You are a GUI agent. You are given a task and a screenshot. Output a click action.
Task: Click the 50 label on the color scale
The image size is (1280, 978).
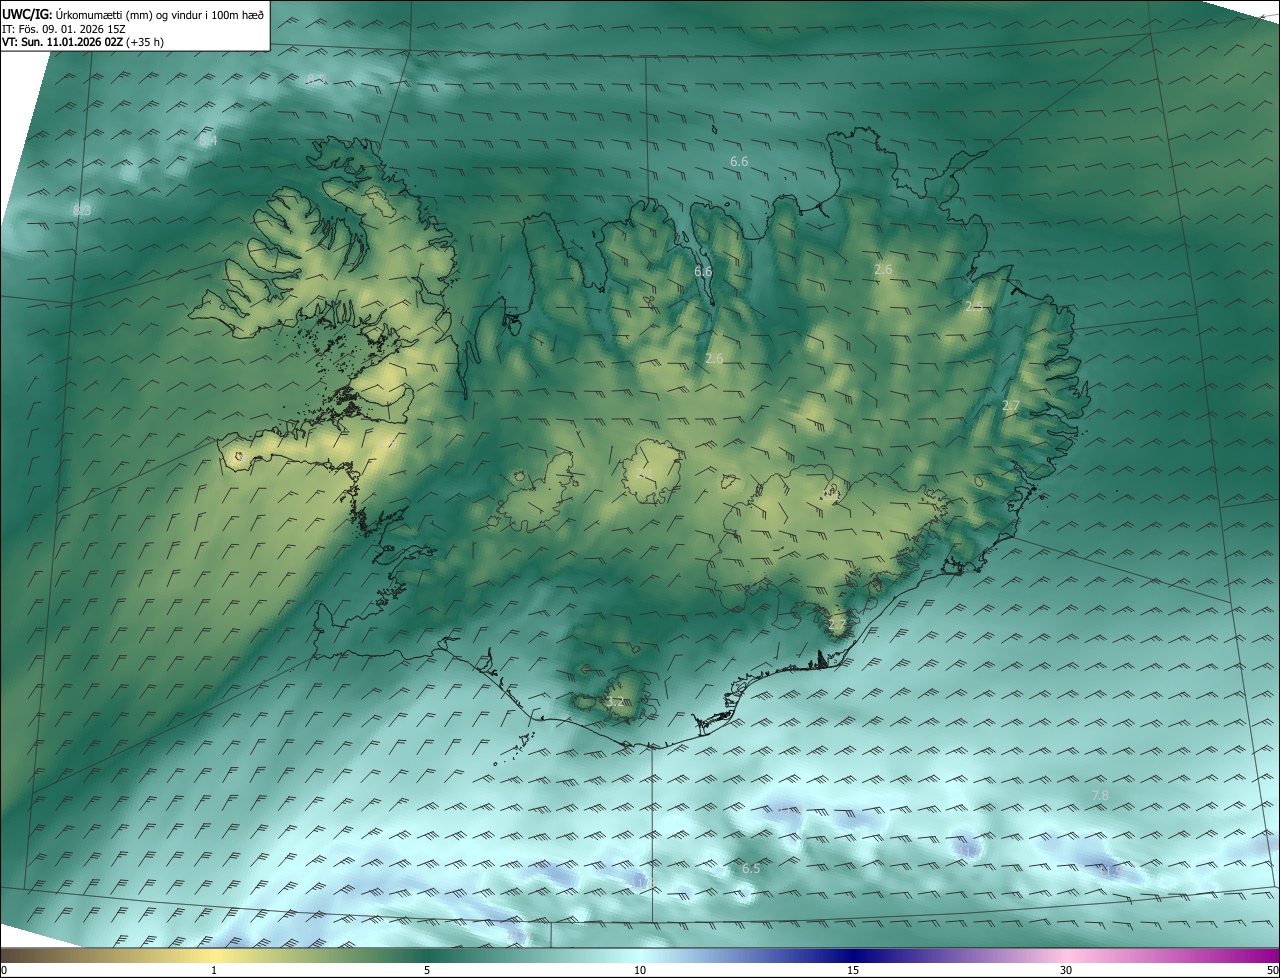tap(1272, 971)
